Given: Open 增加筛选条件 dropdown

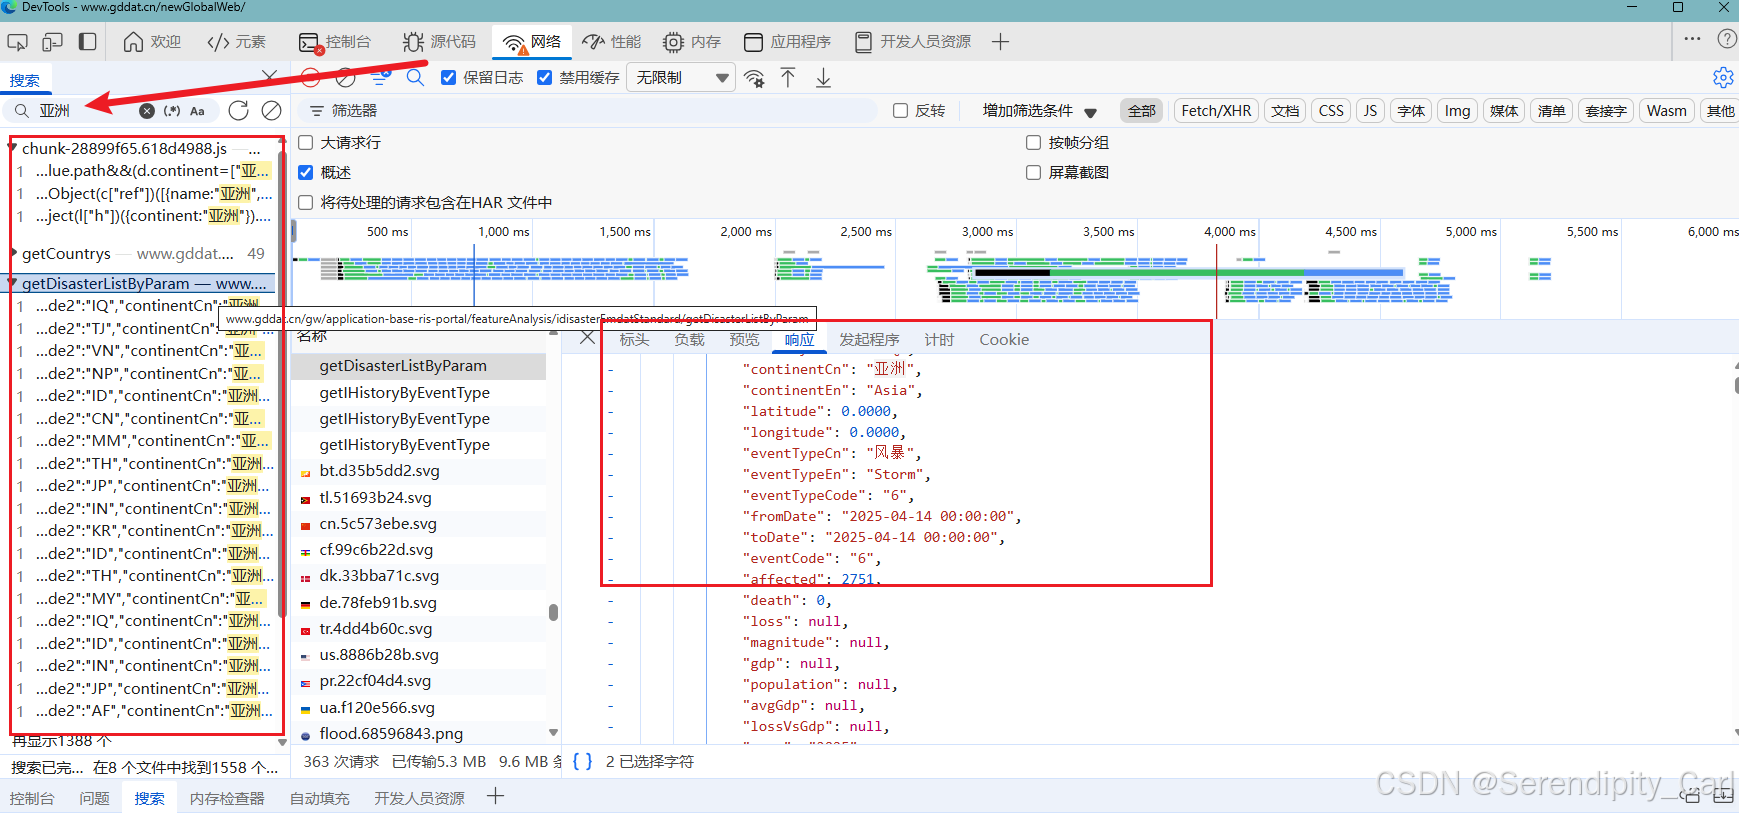Looking at the screenshot, I should (x=1039, y=111).
